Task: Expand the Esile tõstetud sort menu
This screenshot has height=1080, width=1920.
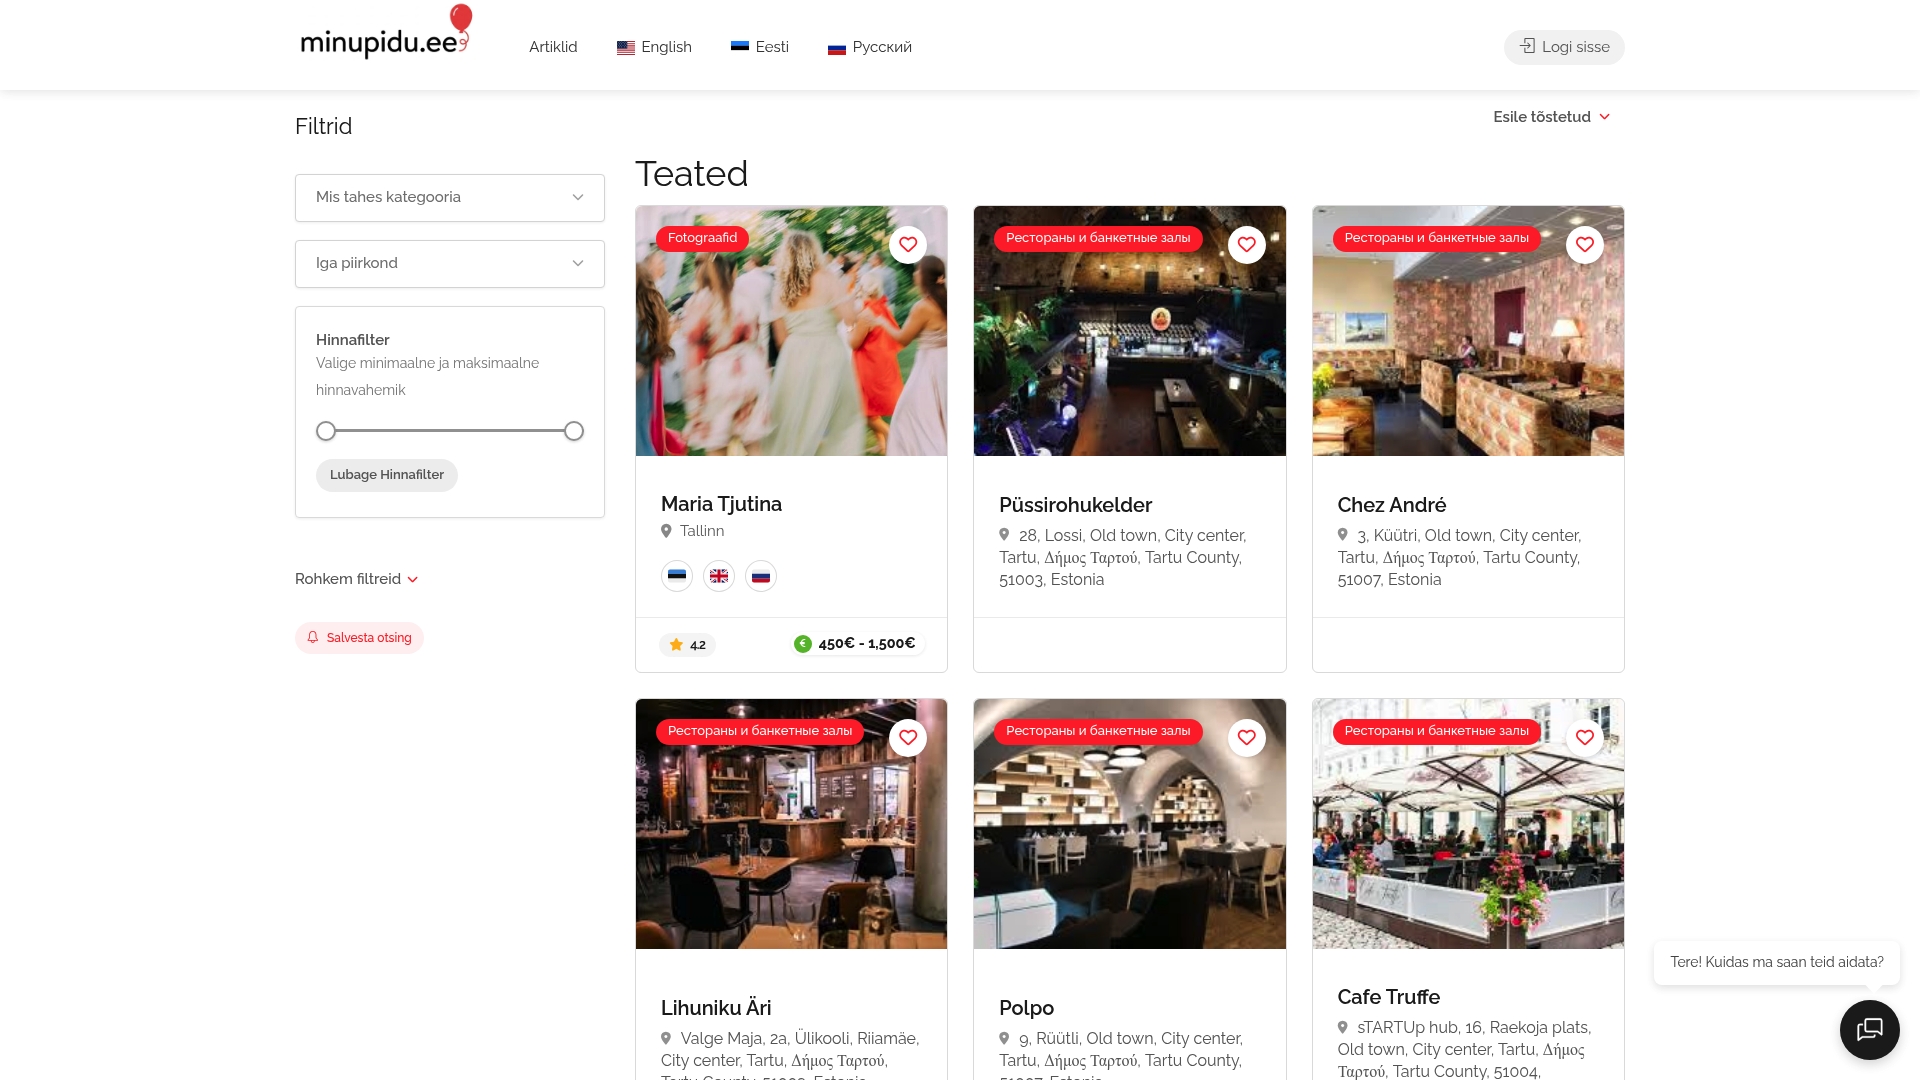Action: point(1551,117)
